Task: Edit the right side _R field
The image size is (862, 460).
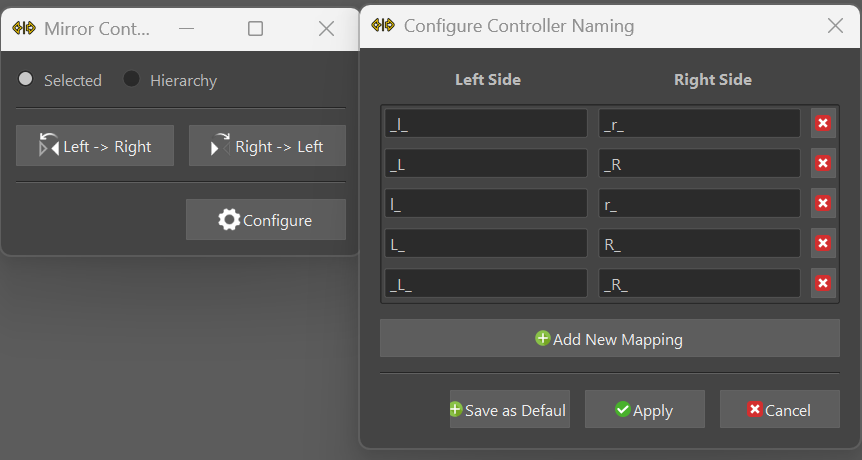Action: [x=700, y=163]
